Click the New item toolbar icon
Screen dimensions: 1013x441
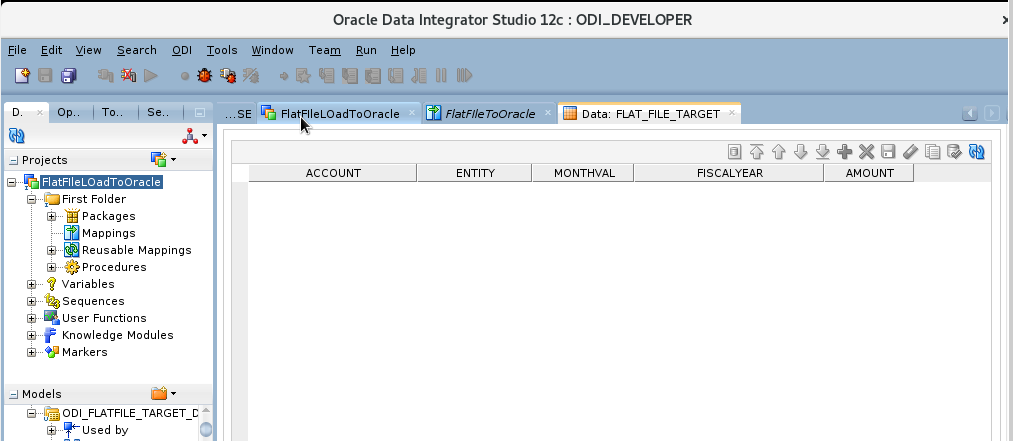pyautogui.click(x=22, y=76)
